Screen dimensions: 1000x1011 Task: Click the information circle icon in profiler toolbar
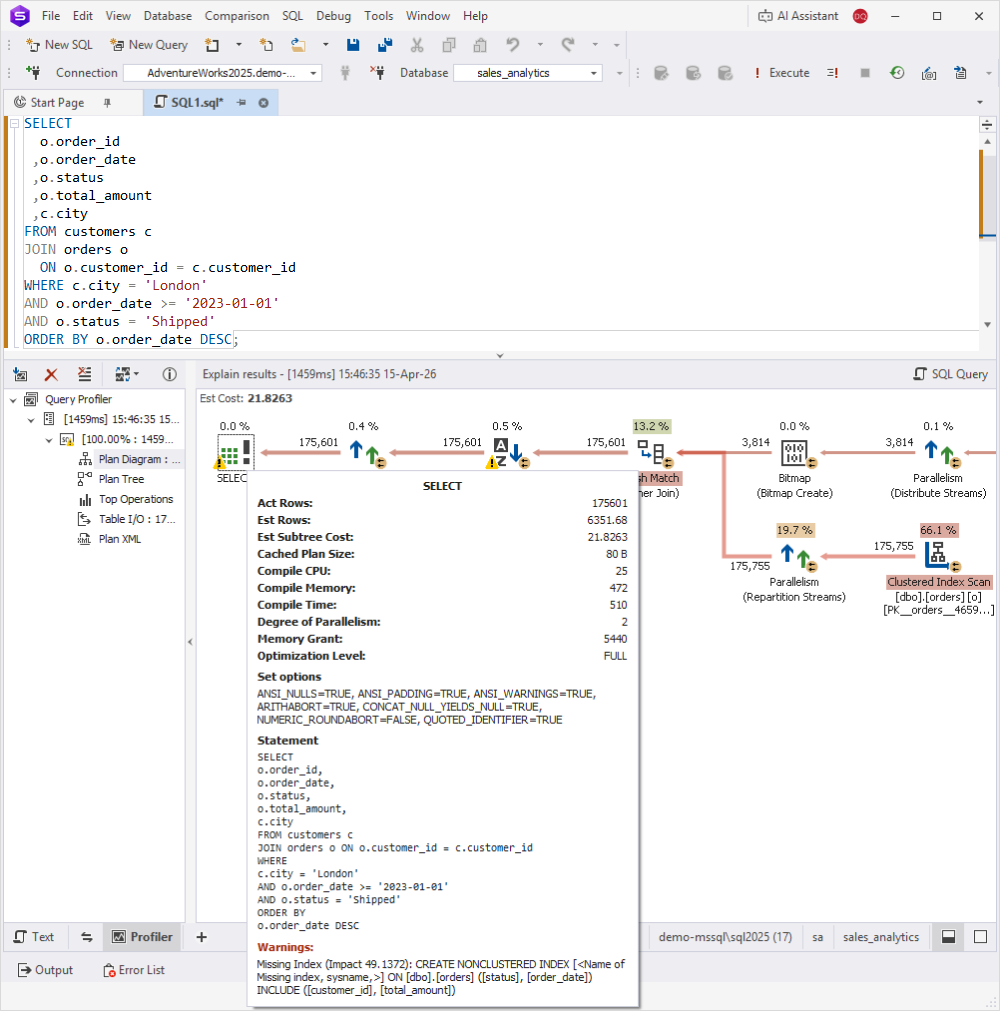(170, 374)
